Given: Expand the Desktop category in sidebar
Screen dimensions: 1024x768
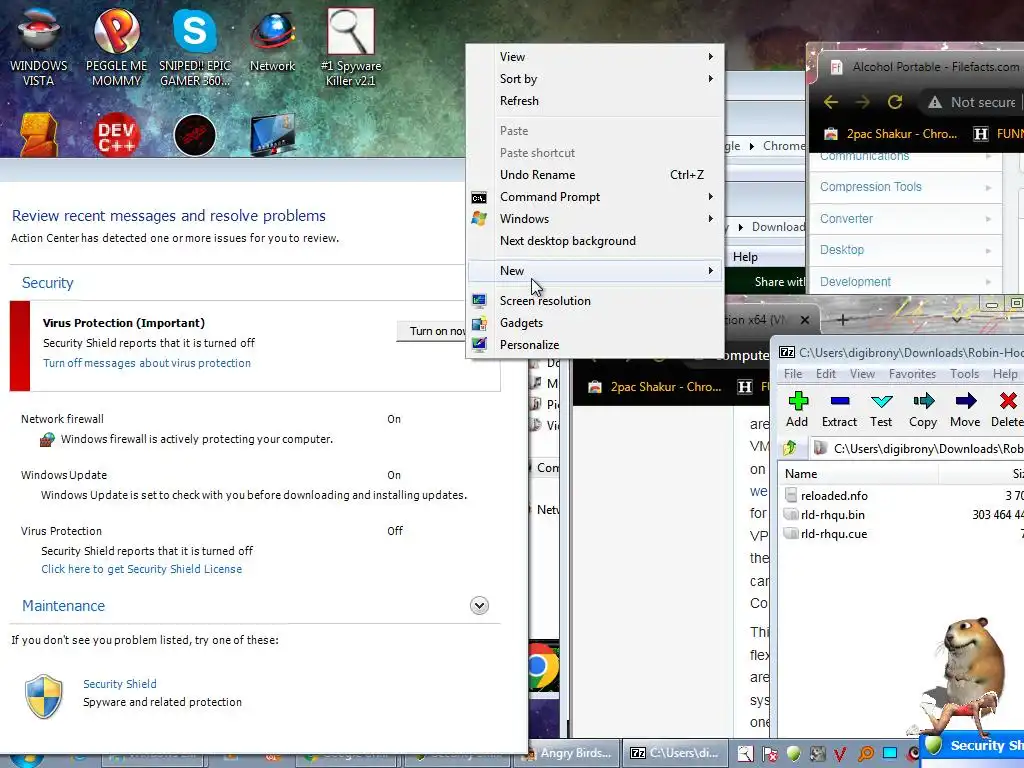Looking at the screenshot, I should click(x=905, y=249).
